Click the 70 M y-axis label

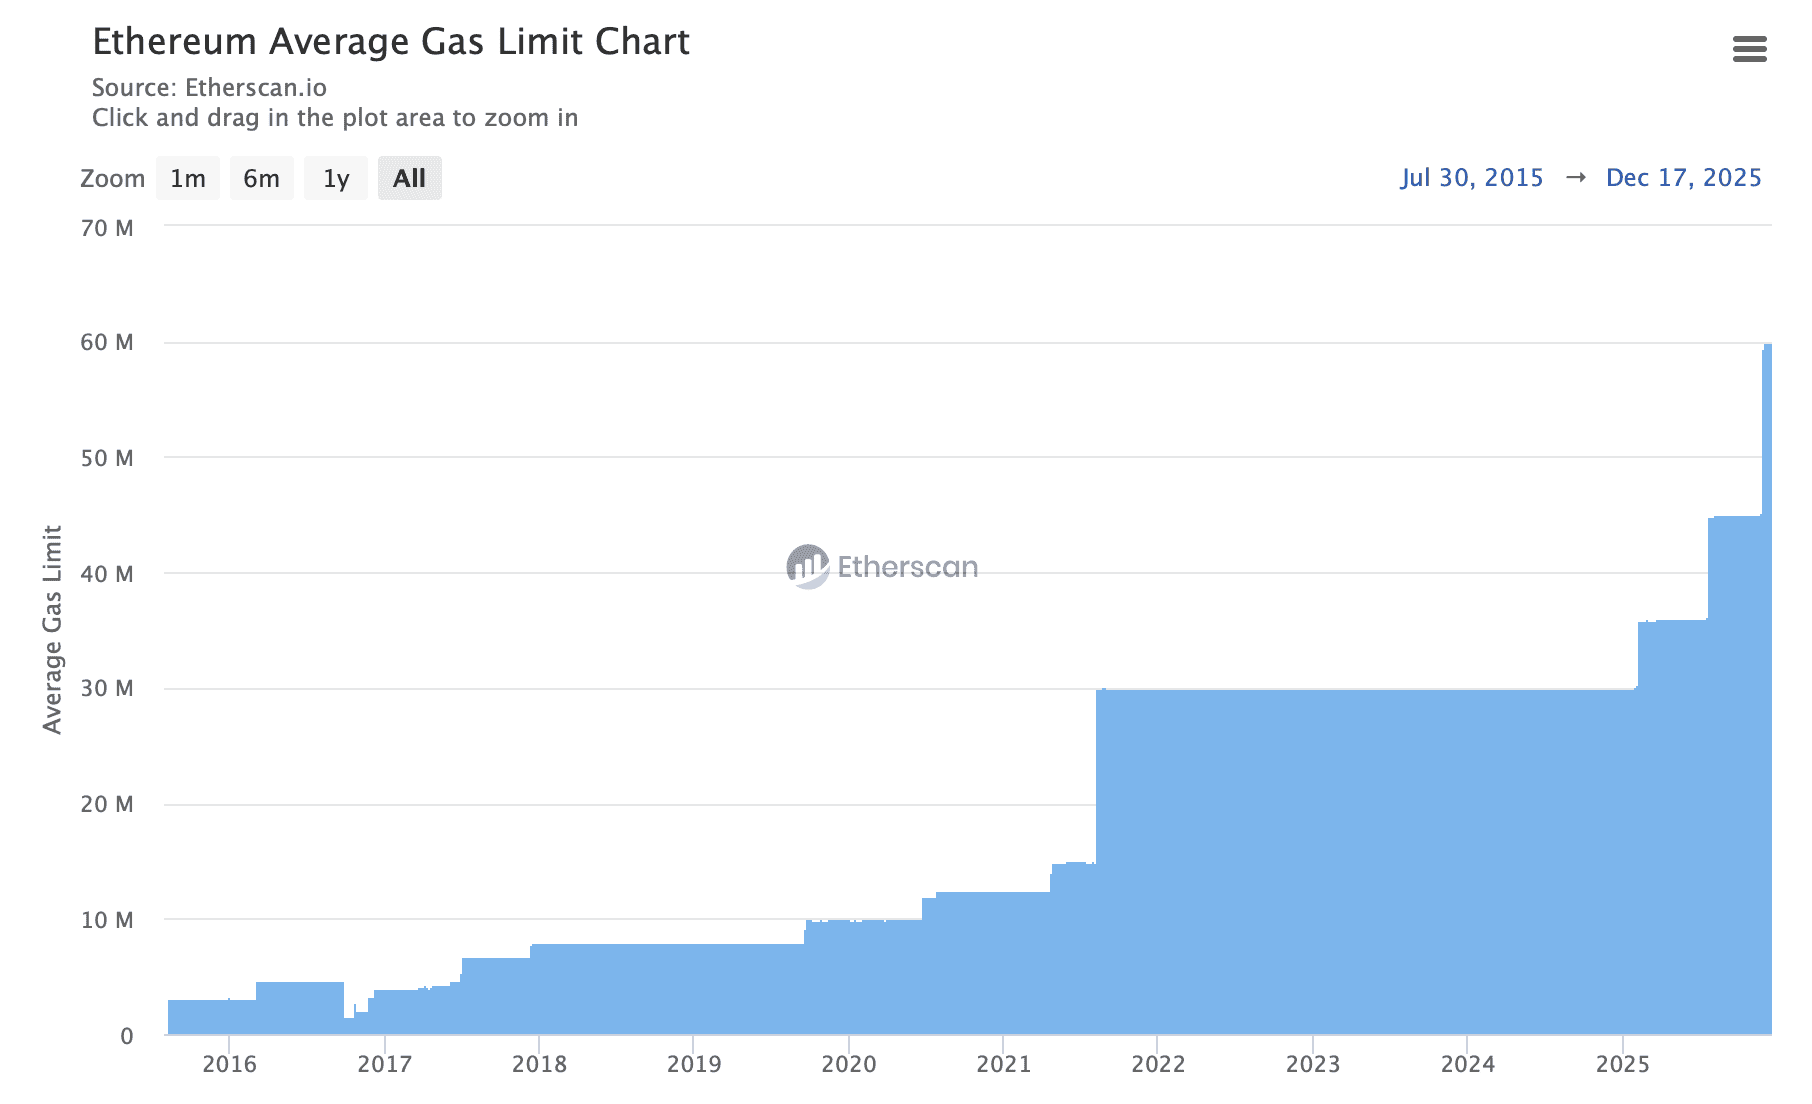(x=107, y=228)
